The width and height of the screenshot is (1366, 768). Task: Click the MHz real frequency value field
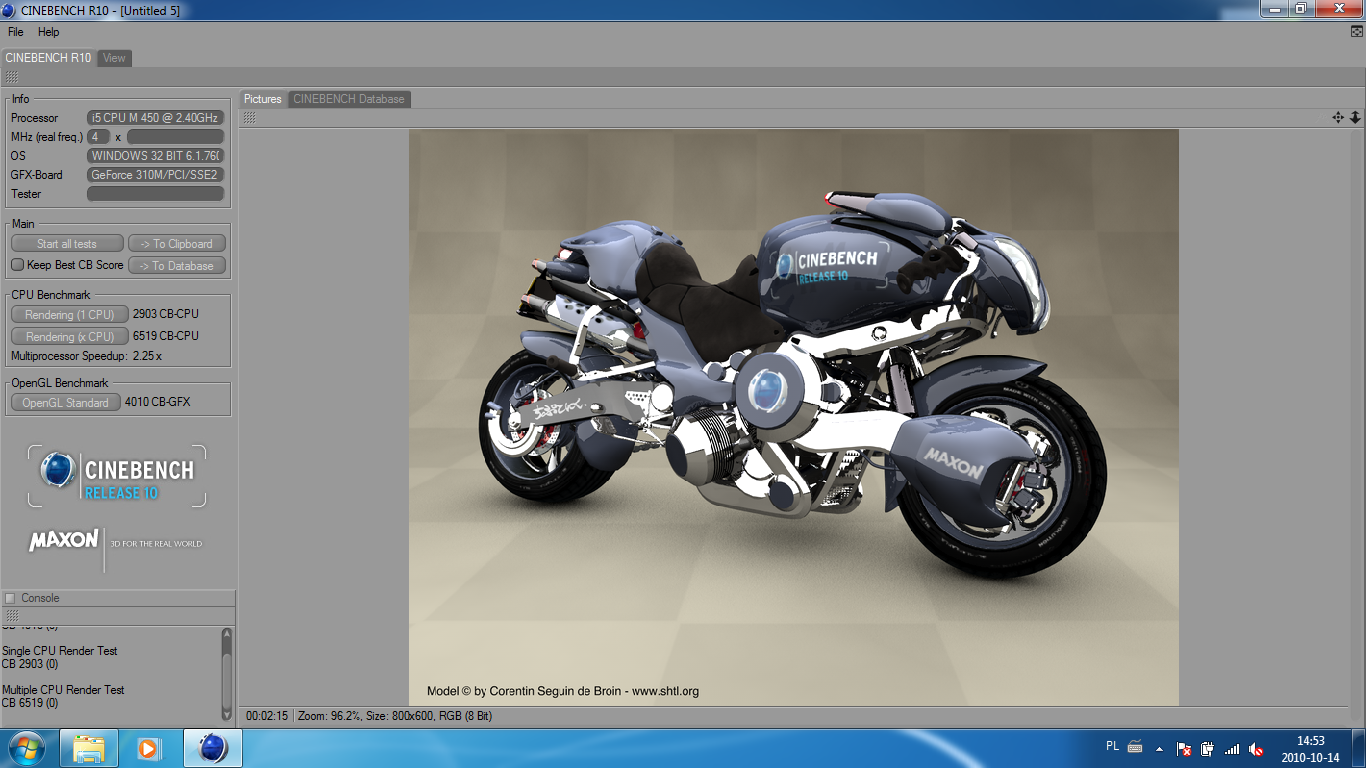pyautogui.click(x=175, y=137)
